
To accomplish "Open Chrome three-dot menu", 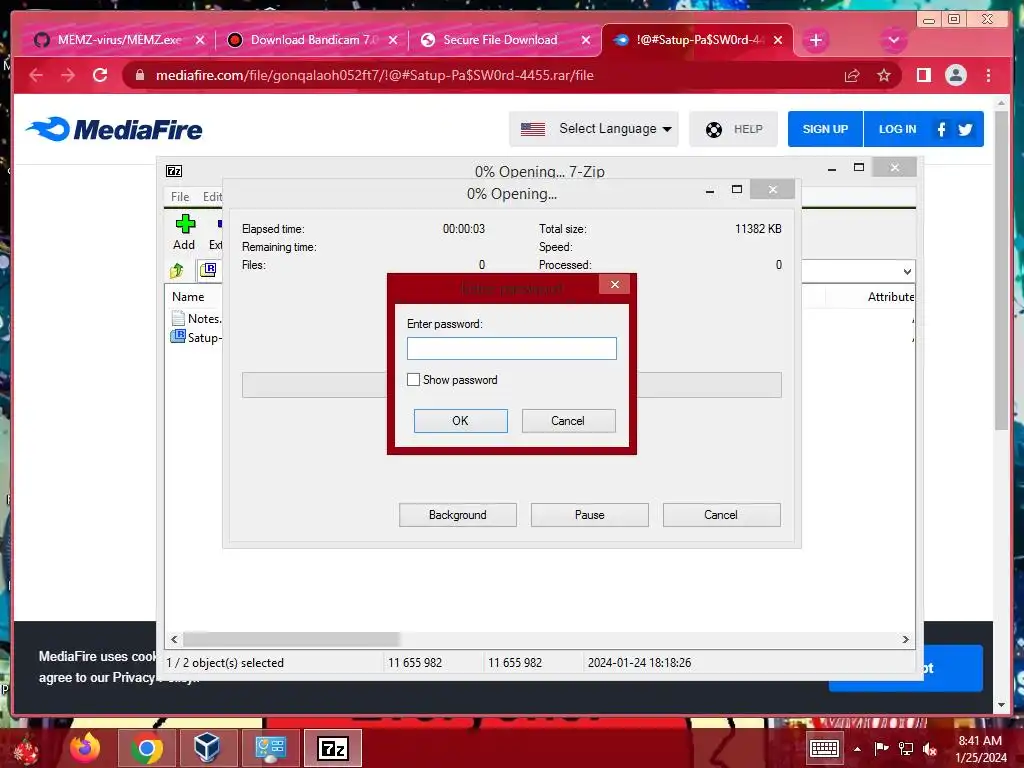I will point(988,75).
